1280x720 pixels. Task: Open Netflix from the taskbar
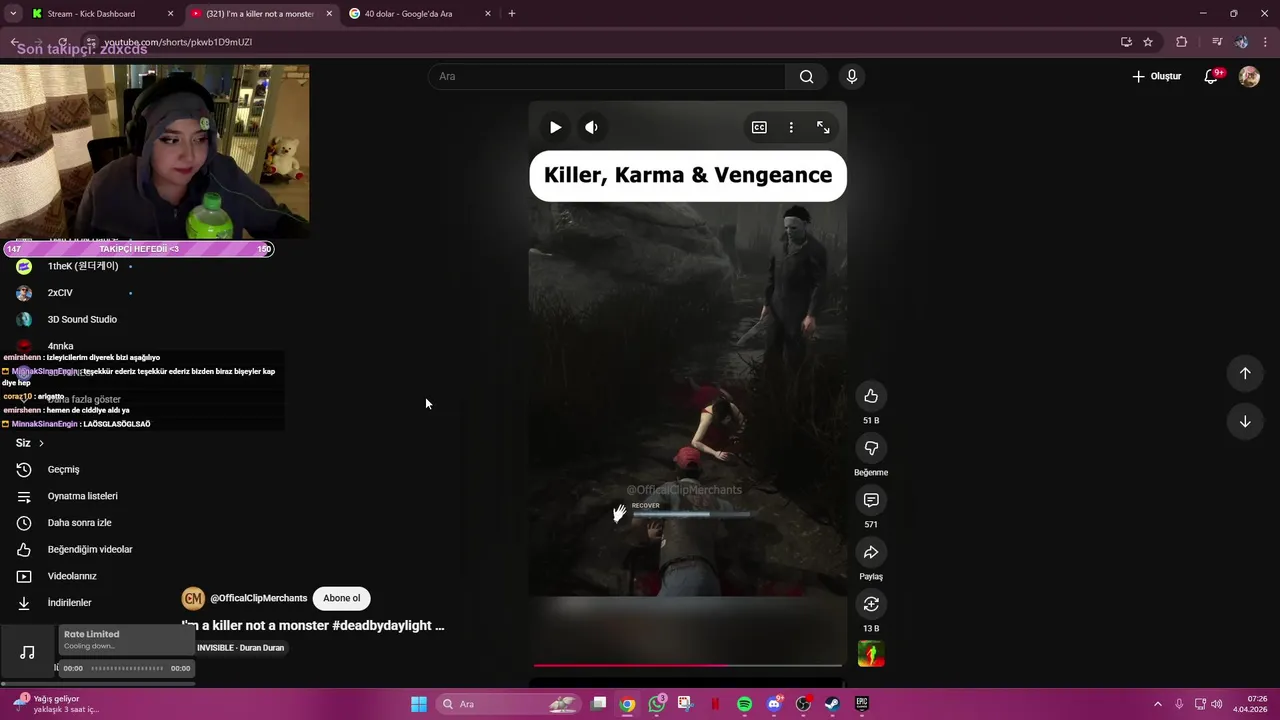pyautogui.click(x=715, y=704)
